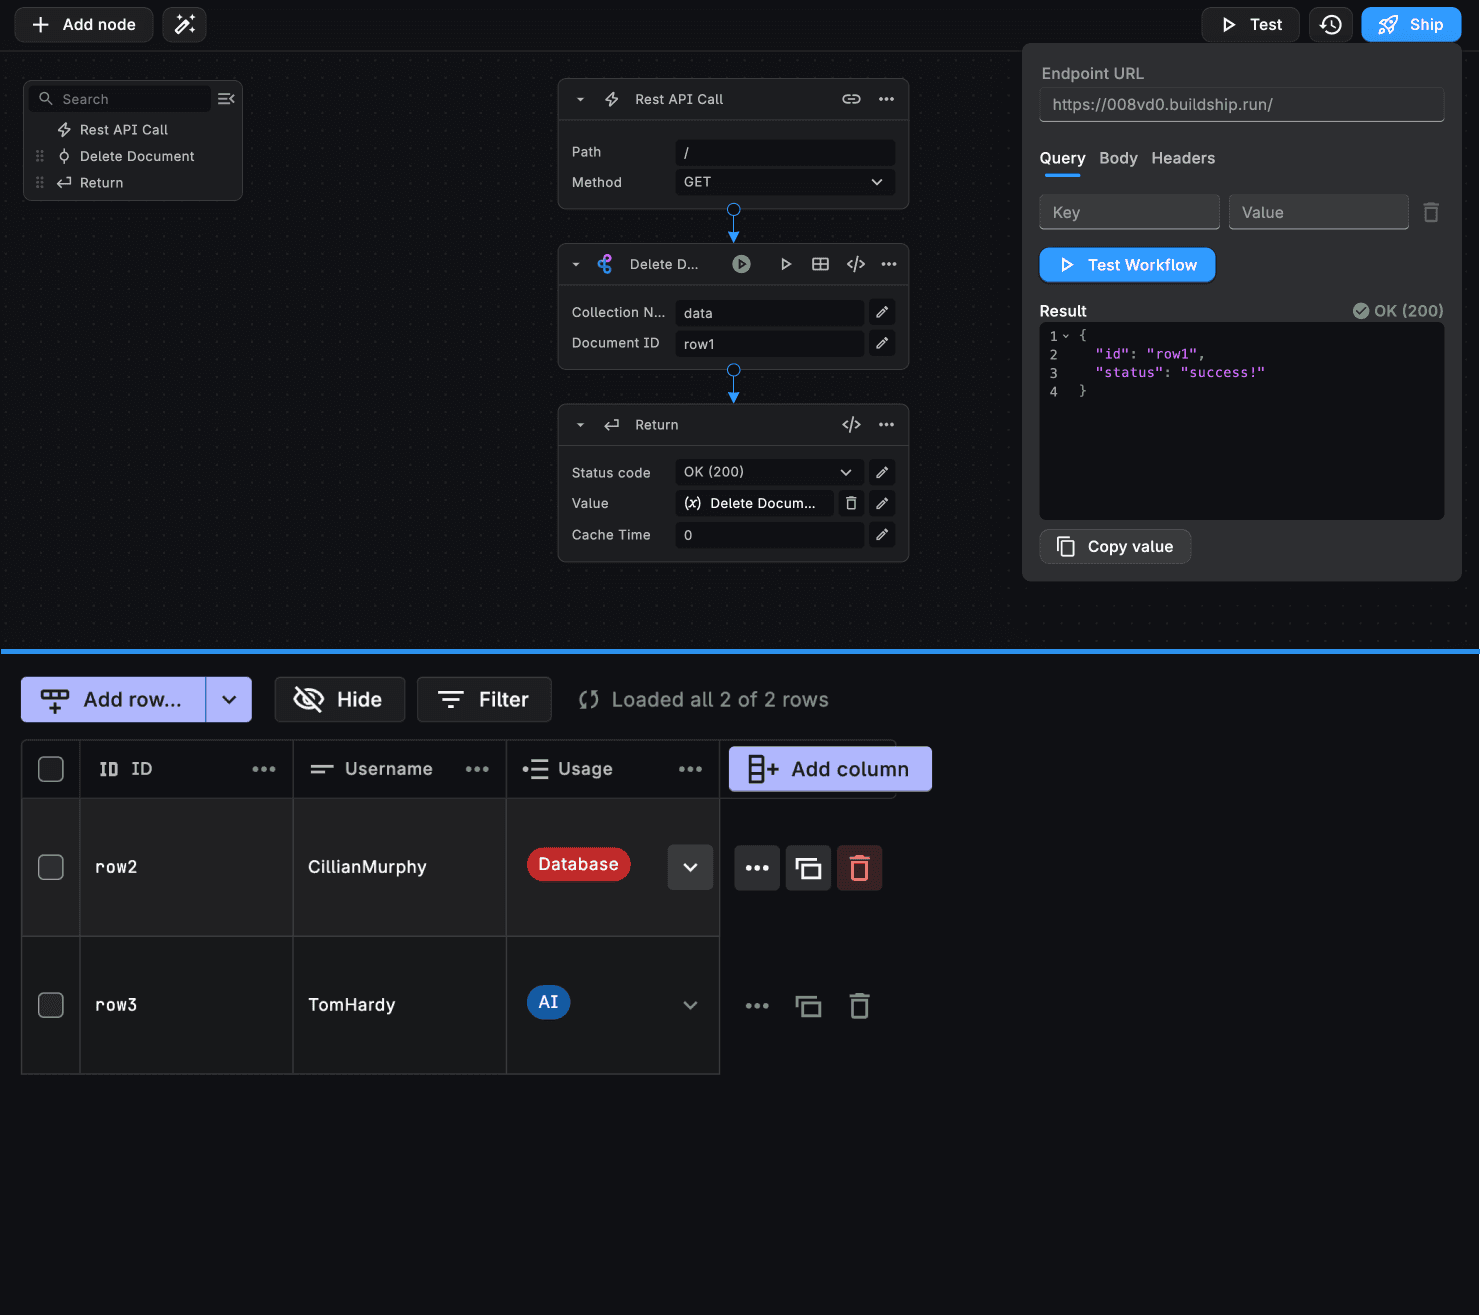The width and height of the screenshot is (1480, 1315).
Task: Click the table icon on Delete Document node
Action: click(820, 264)
